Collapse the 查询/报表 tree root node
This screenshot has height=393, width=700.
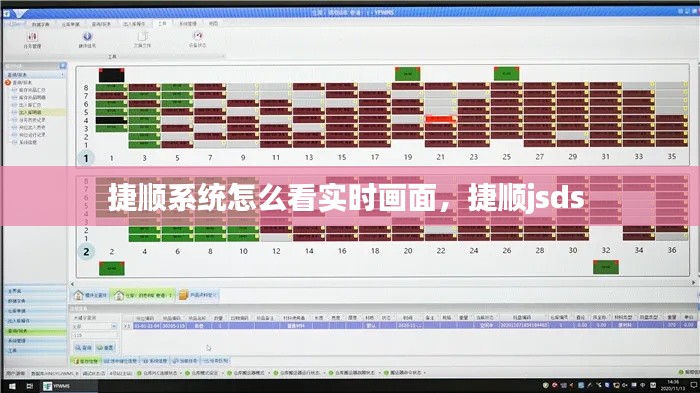click(x=8, y=83)
